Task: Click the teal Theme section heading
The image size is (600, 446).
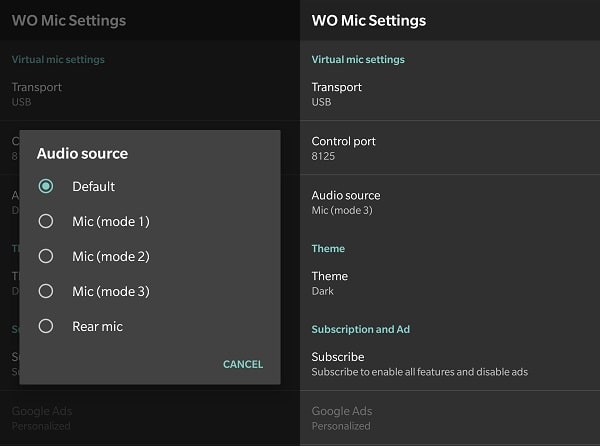Action: pos(328,249)
